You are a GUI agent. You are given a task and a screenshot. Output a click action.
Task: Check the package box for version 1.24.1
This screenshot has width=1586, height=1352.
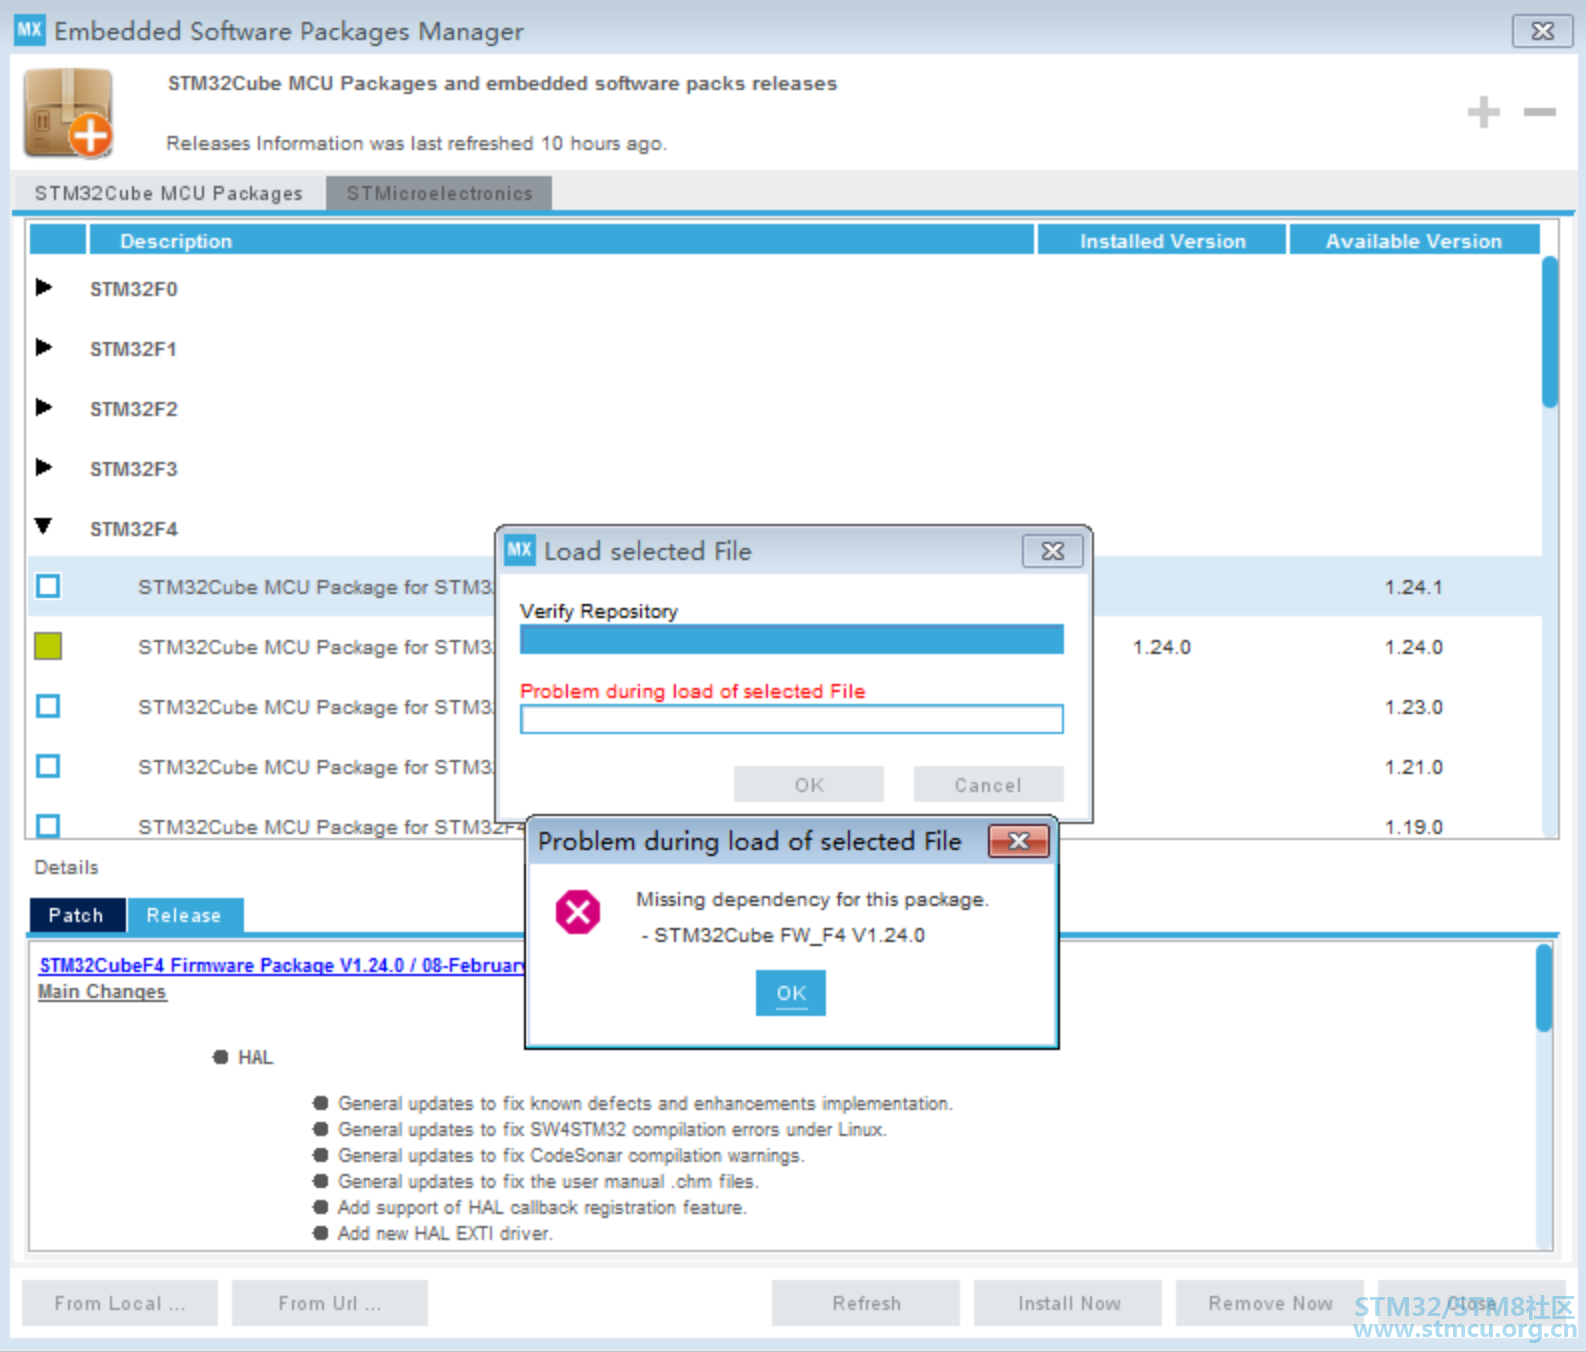(48, 586)
